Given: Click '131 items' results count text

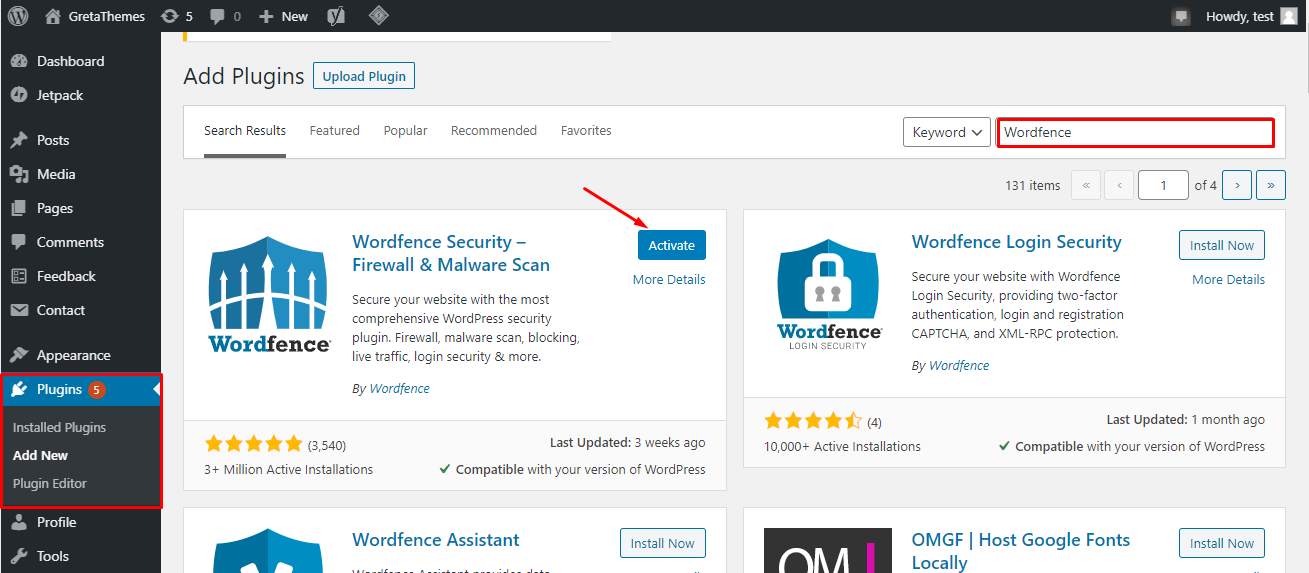Looking at the screenshot, I should [1032, 185].
